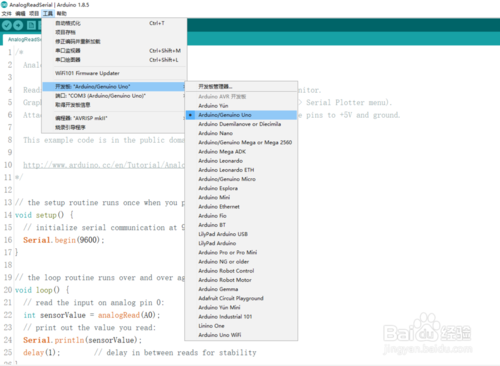Viewport: 500px width, 366px height.
Task: Pick Arduino Mini from board list
Action: [x=241, y=197]
